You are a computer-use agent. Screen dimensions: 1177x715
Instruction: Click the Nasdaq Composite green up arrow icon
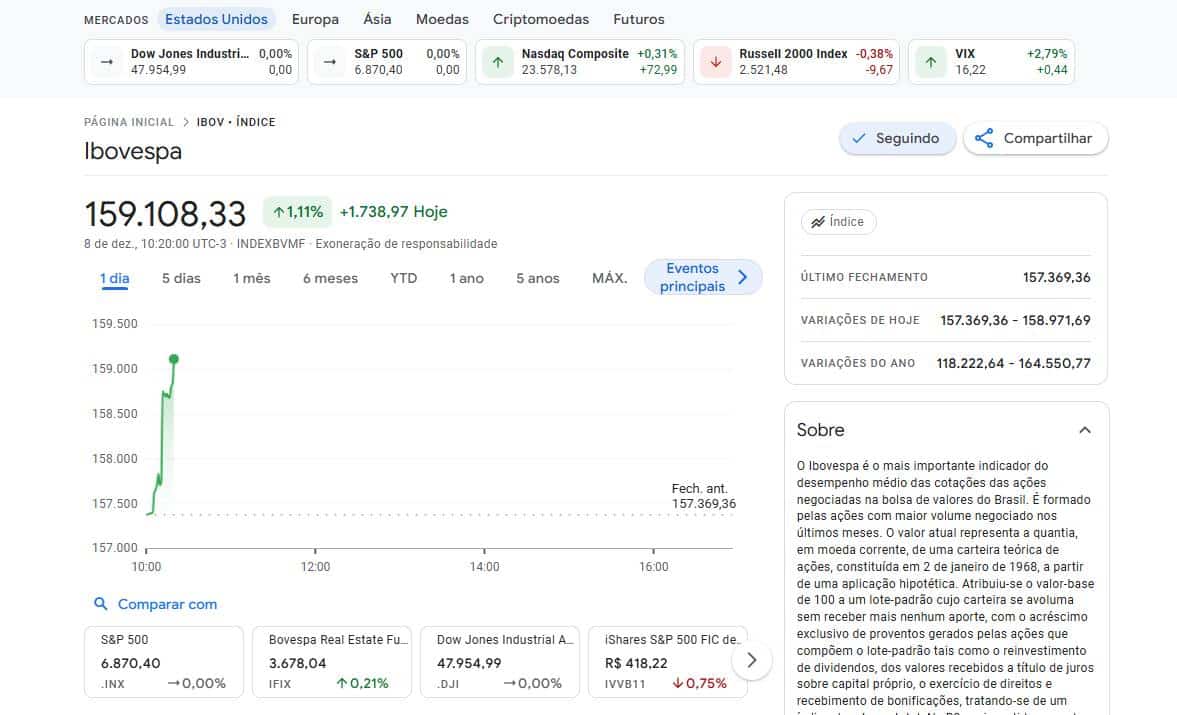(498, 62)
